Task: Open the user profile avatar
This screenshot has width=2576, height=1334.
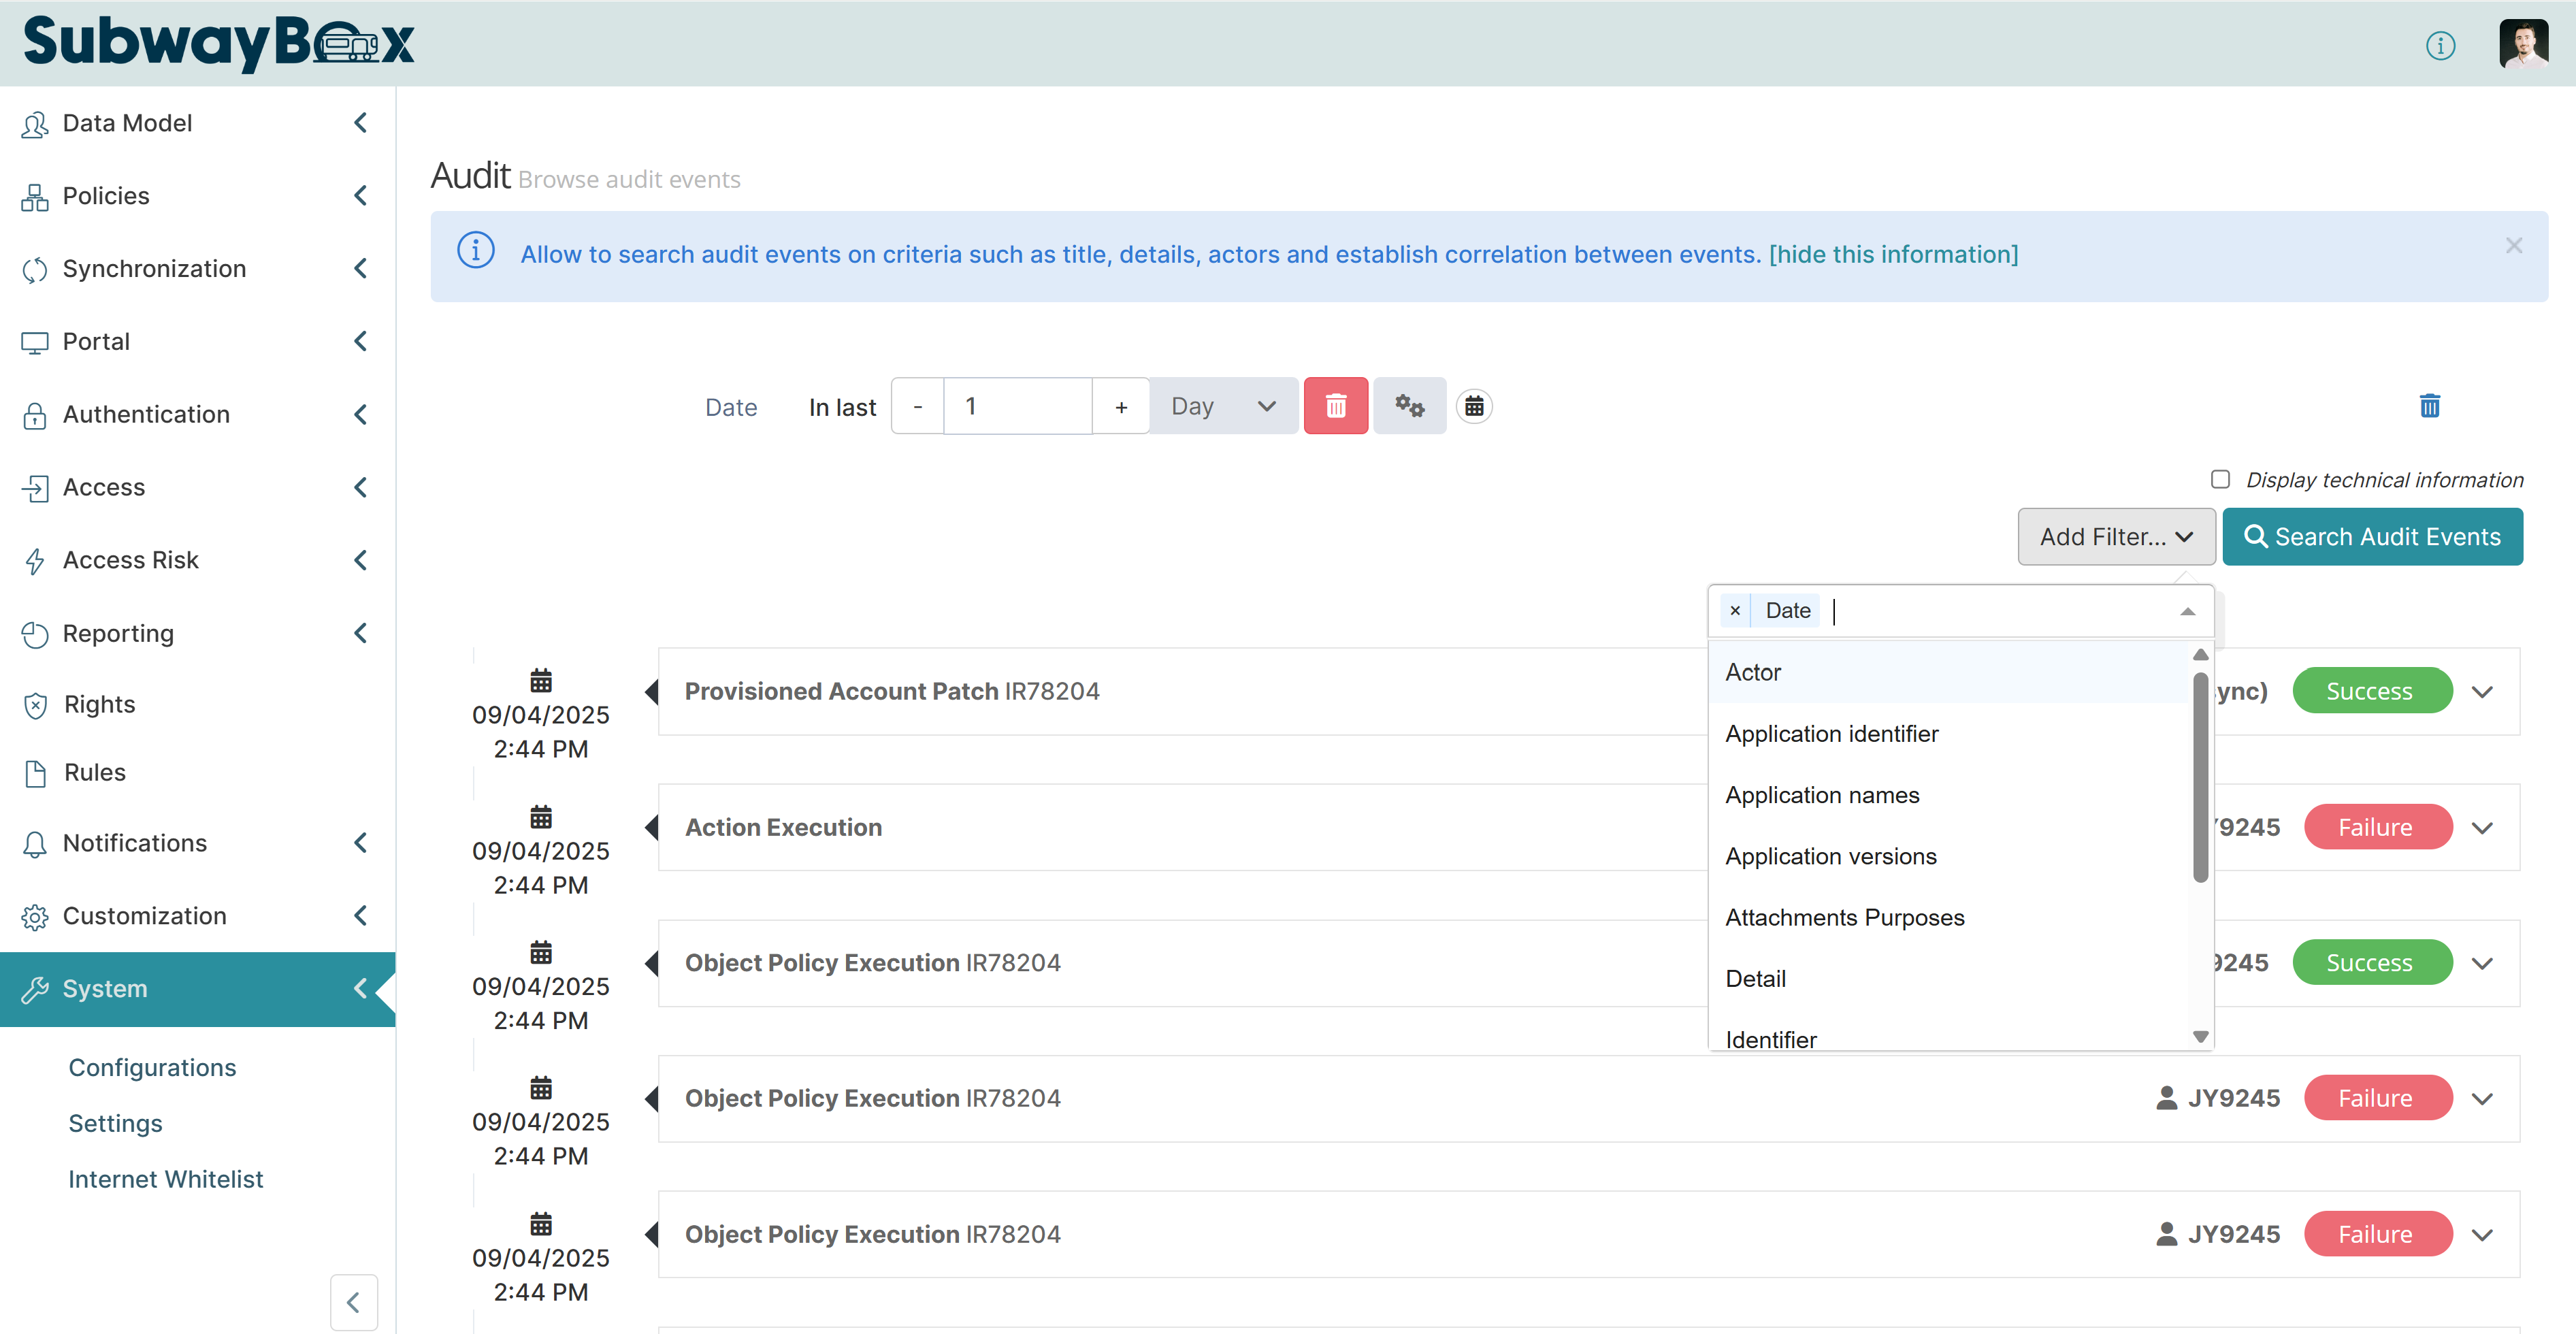Action: point(2523,44)
